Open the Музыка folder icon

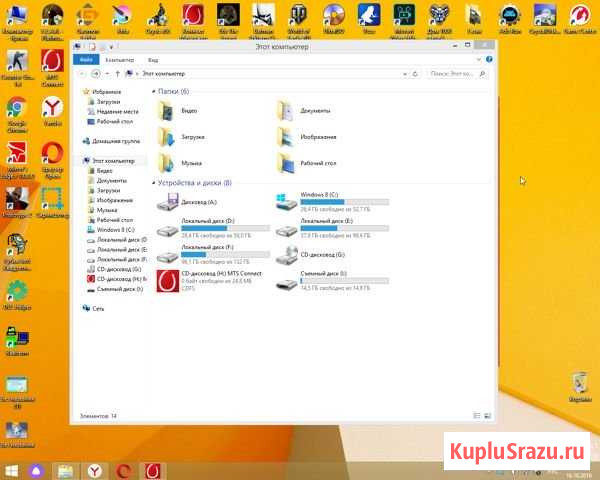click(x=166, y=163)
